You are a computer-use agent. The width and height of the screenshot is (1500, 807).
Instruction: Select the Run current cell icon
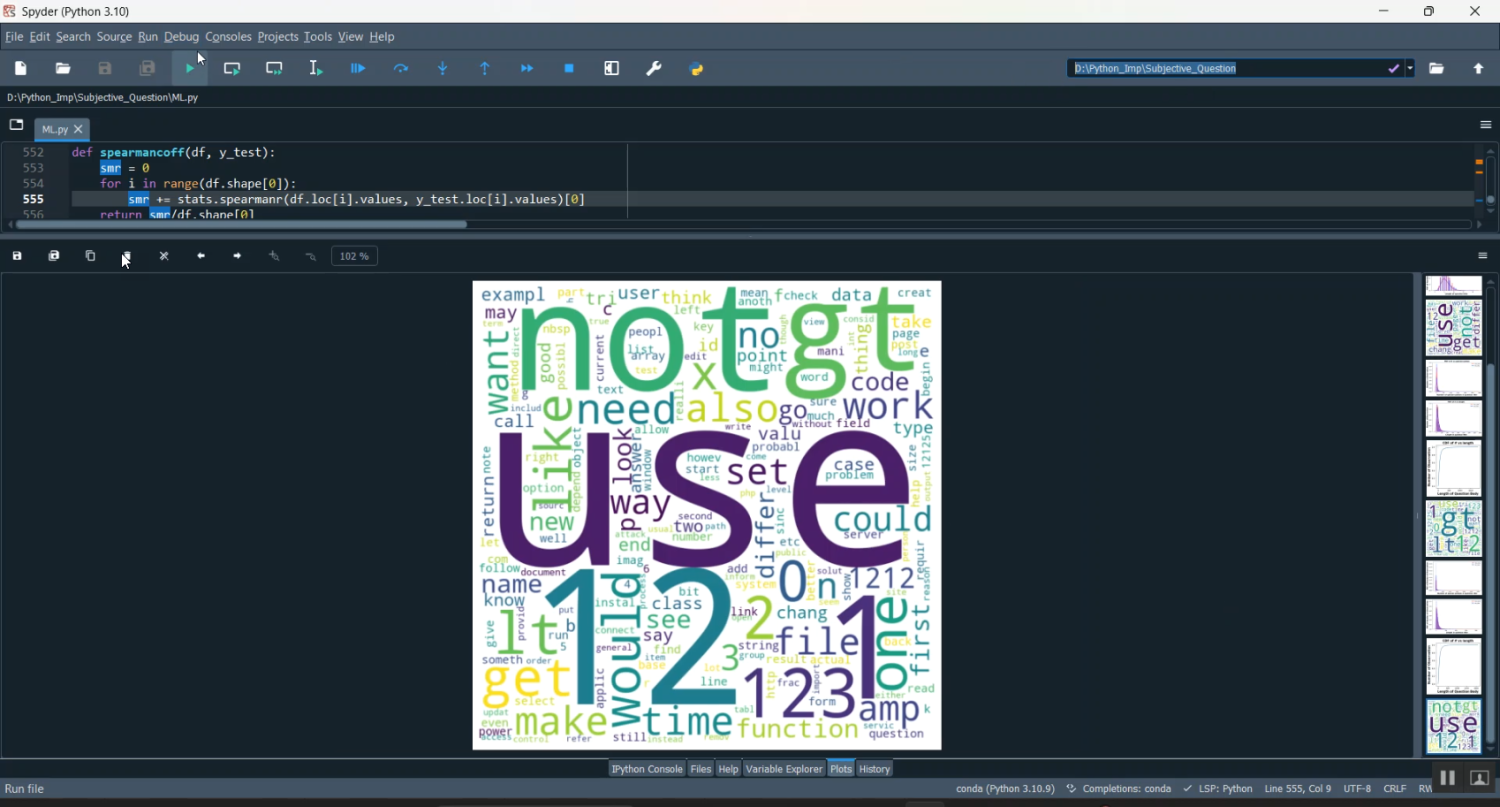tap(232, 68)
